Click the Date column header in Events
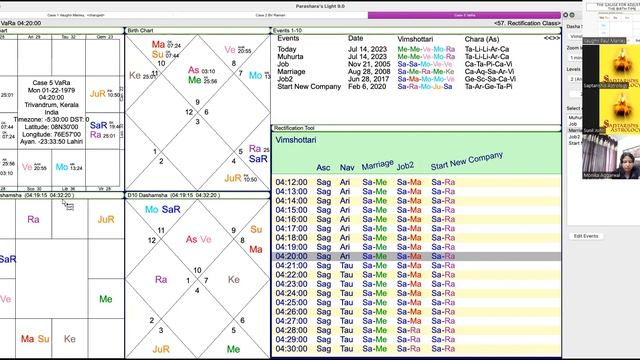640x360 pixels. pos(356,38)
